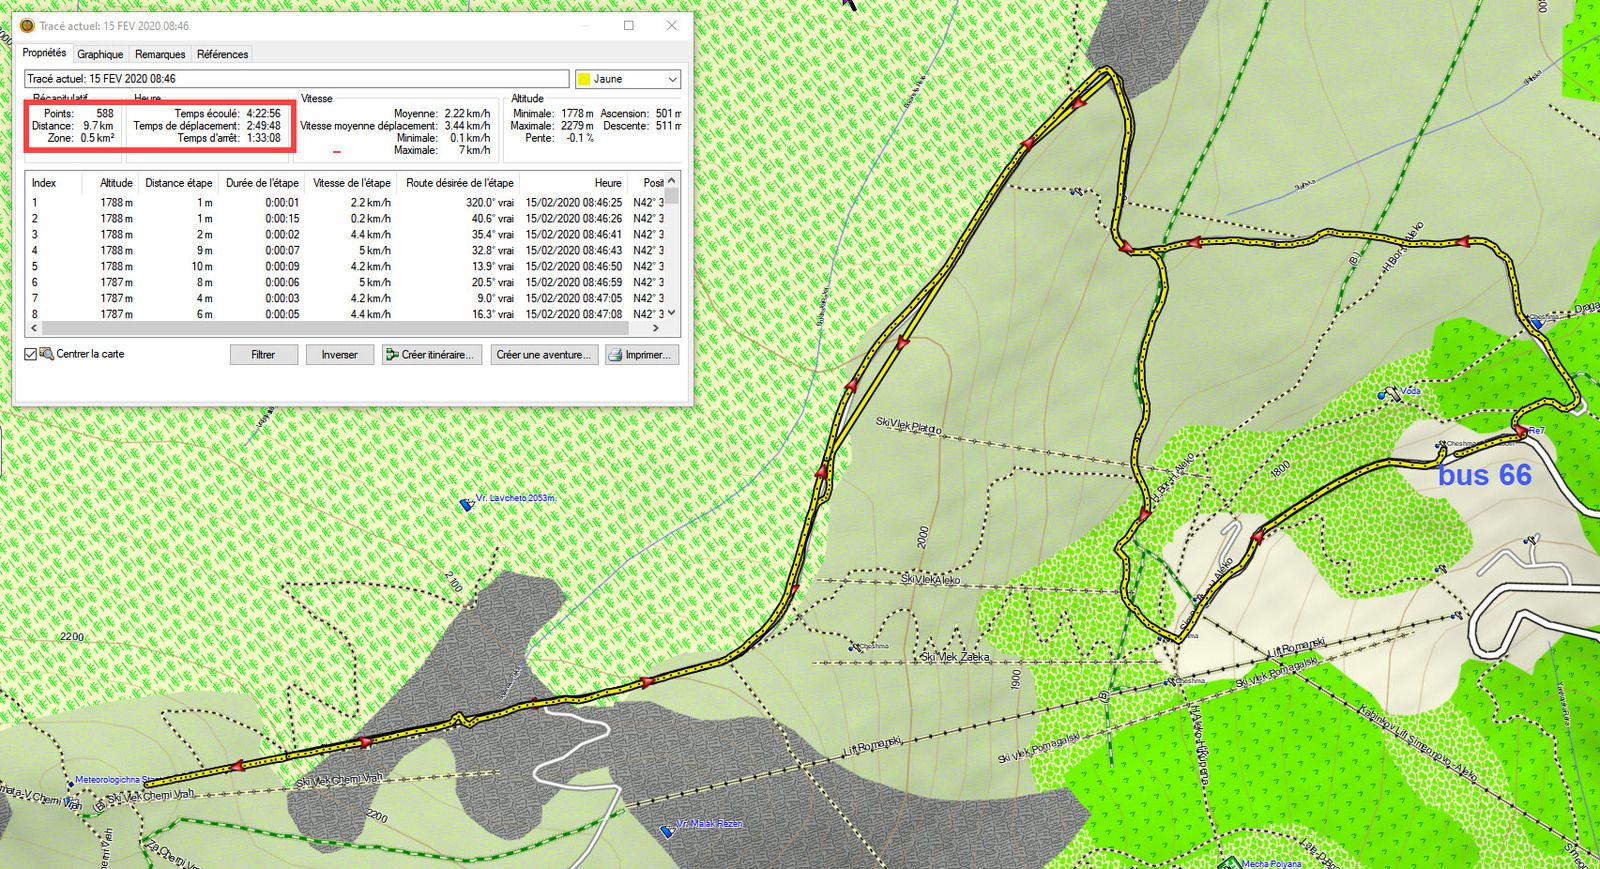Sort by the Altitude column header
The height and width of the screenshot is (869, 1600).
pyautogui.click(x=116, y=183)
